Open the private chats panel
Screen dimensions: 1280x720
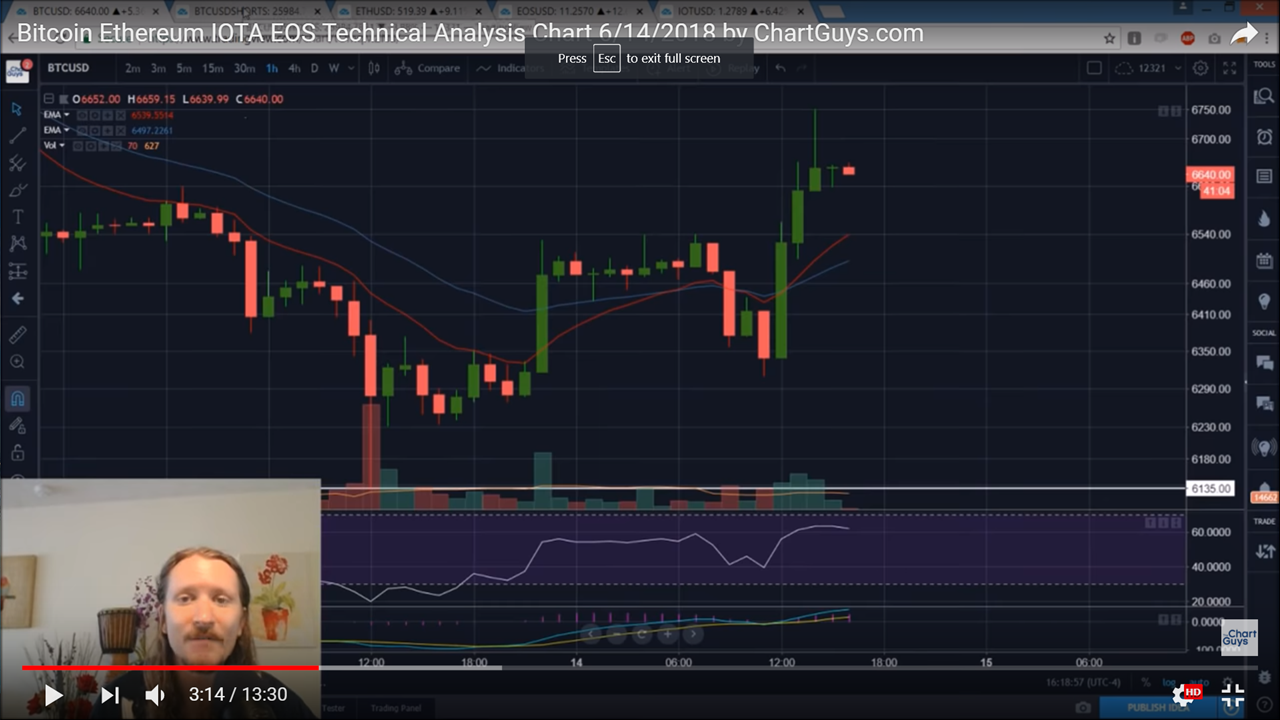[x=1264, y=403]
